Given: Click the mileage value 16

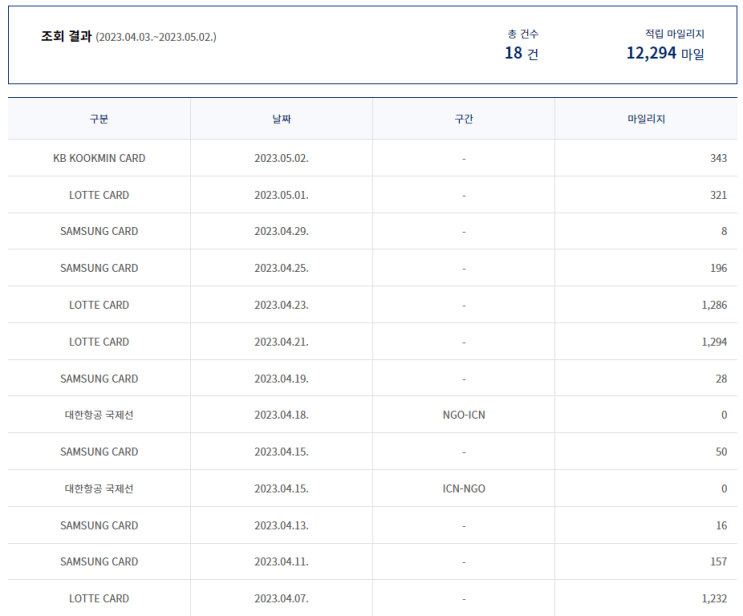Looking at the screenshot, I should [721, 526].
